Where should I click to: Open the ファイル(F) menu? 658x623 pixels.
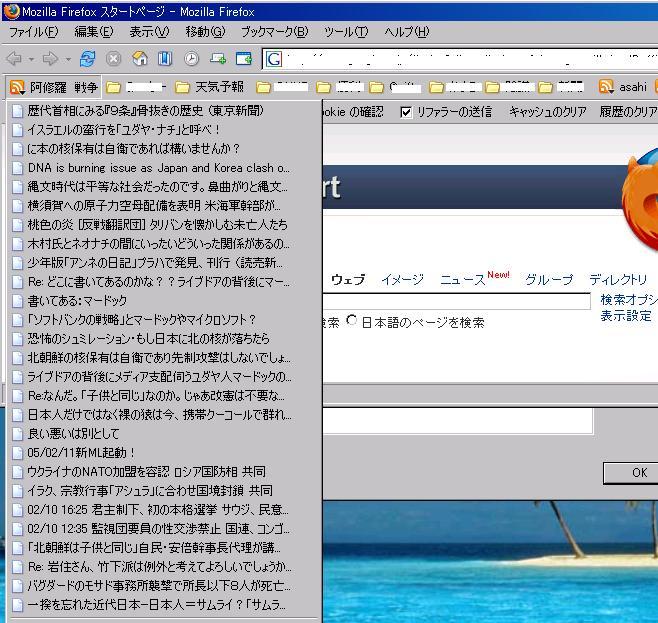pos(34,32)
